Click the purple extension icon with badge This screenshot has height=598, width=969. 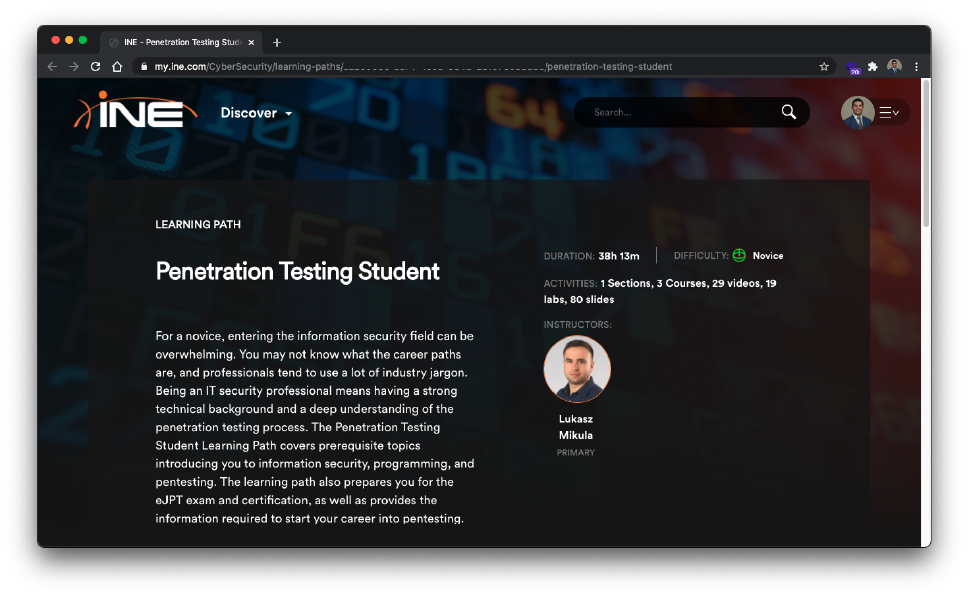[x=853, y=68]
